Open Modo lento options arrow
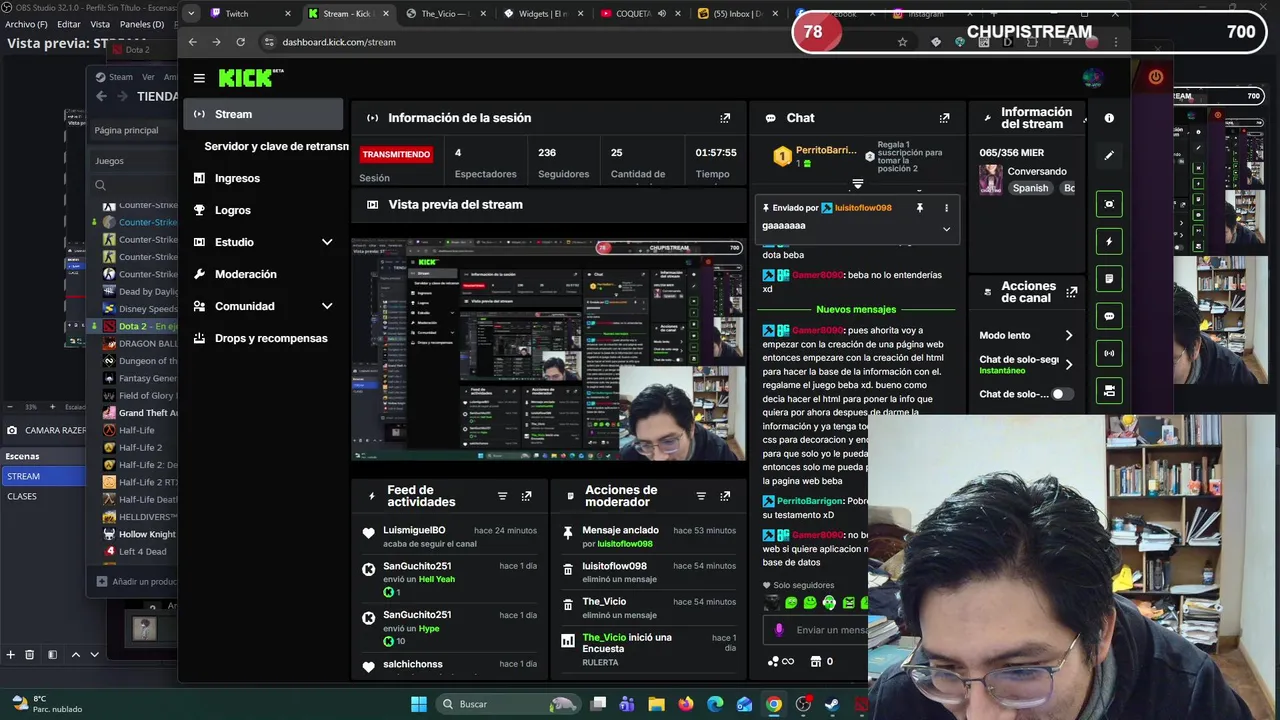Screen dimensions: 1280x720 1068,335
